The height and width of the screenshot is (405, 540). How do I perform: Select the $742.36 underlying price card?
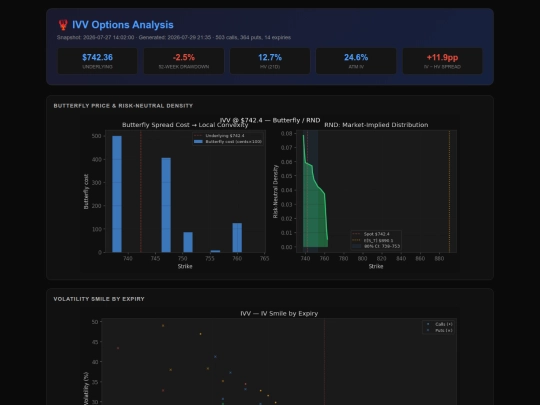pos(97,61)
